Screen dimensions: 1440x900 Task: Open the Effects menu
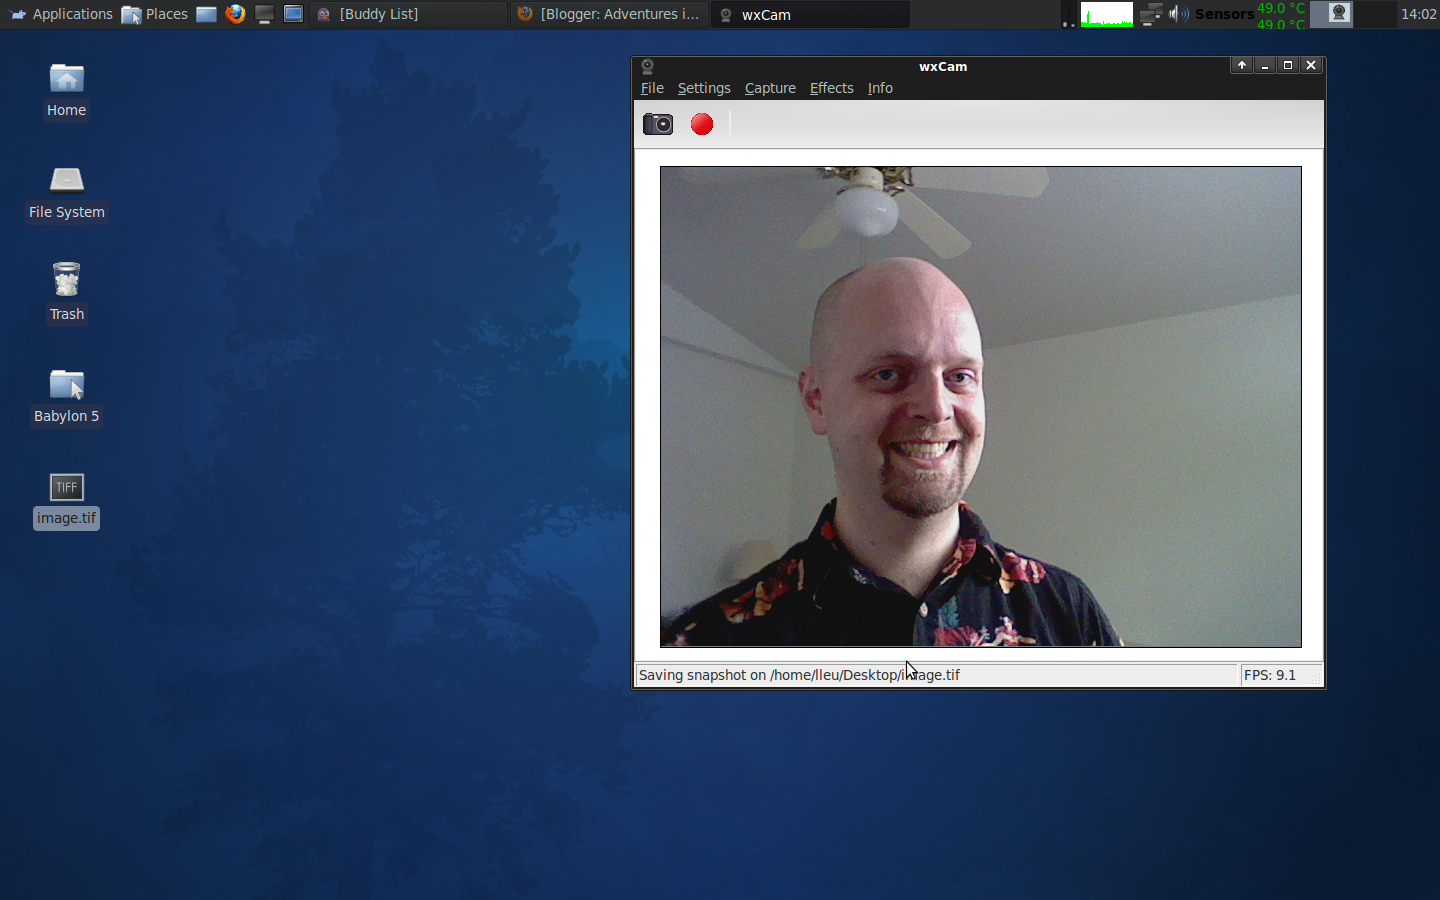pos(831,88)
